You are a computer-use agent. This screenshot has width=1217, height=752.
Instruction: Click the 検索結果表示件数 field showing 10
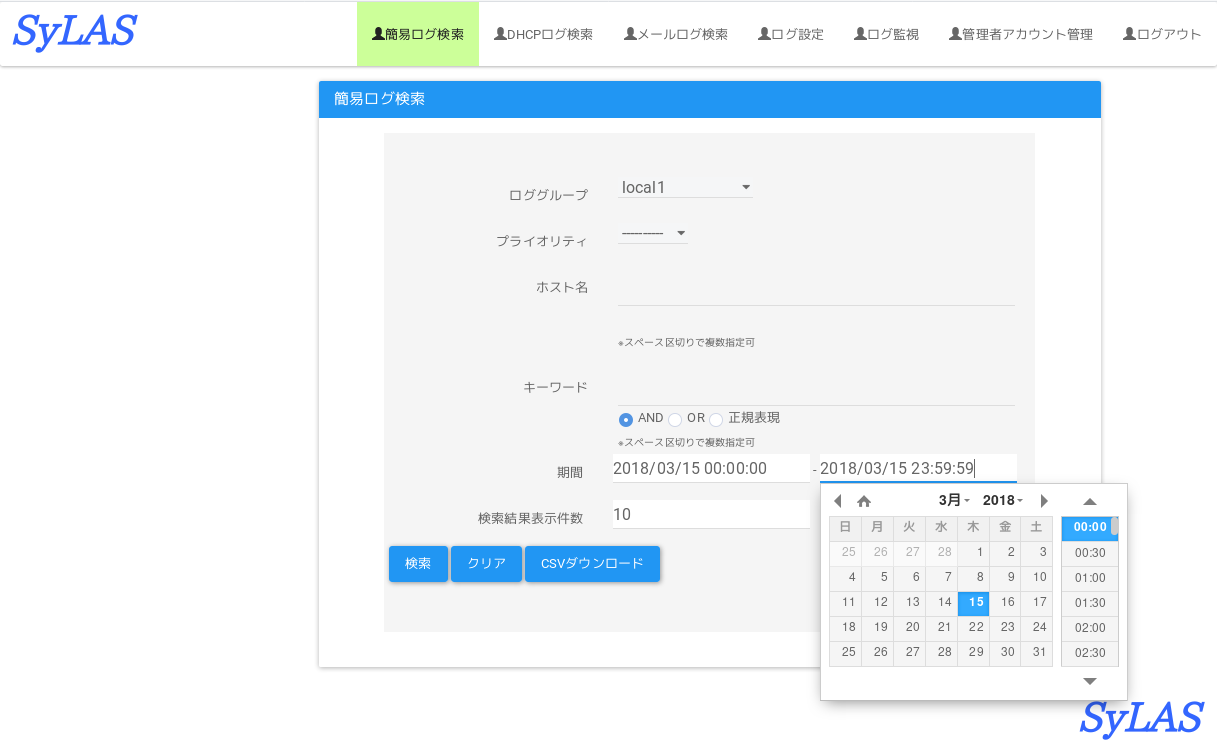(x=711, y=515)
